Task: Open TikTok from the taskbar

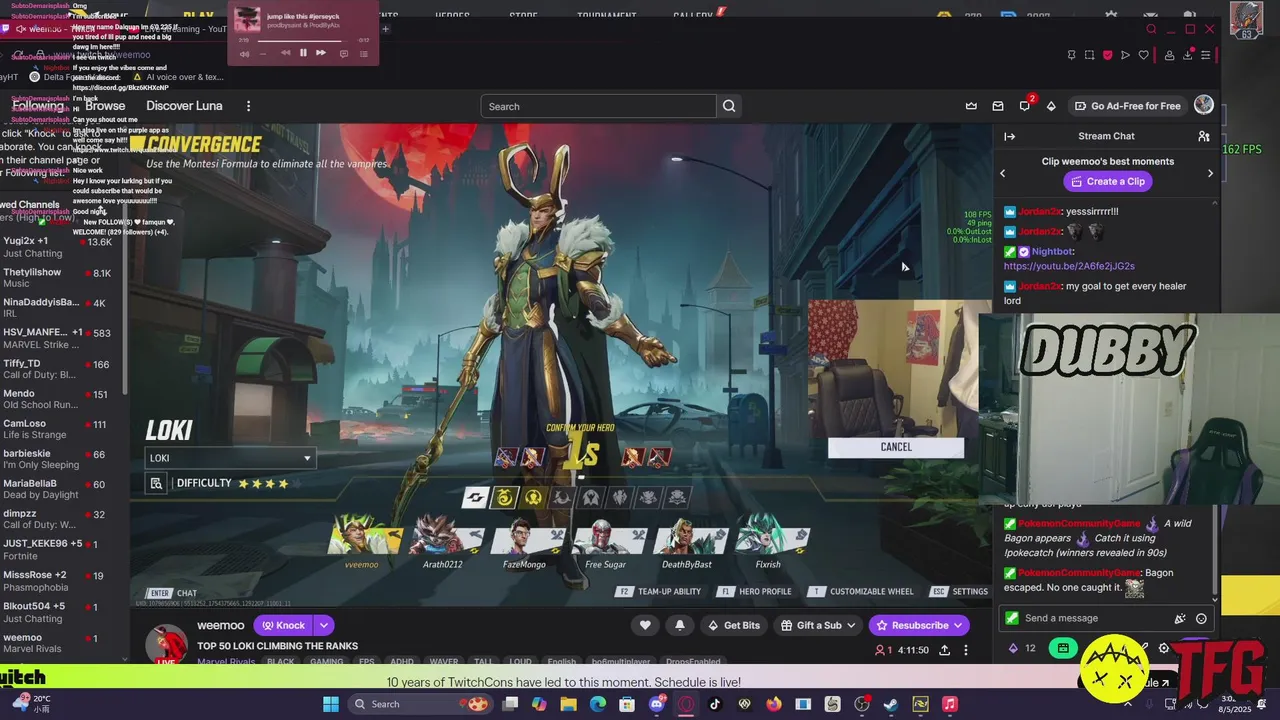Action: 715,704
